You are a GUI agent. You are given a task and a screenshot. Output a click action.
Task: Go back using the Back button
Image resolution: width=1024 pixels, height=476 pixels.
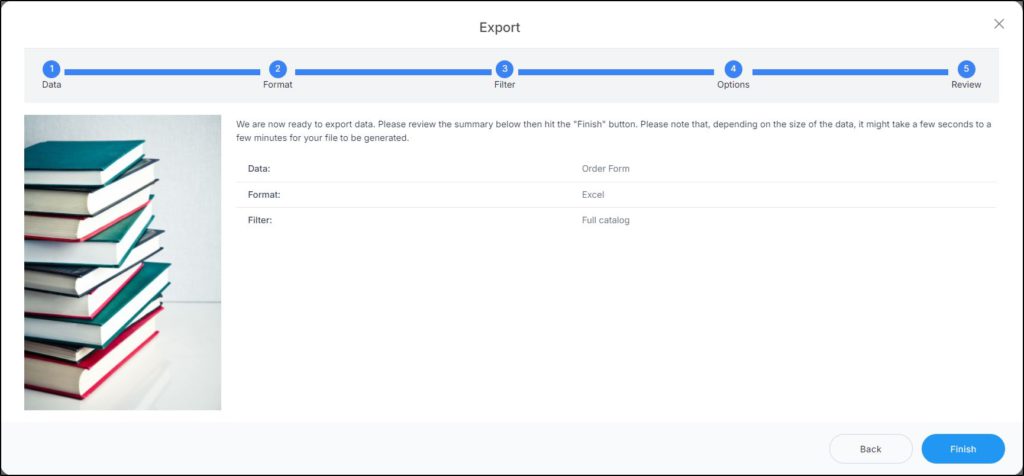pos(870,449)
